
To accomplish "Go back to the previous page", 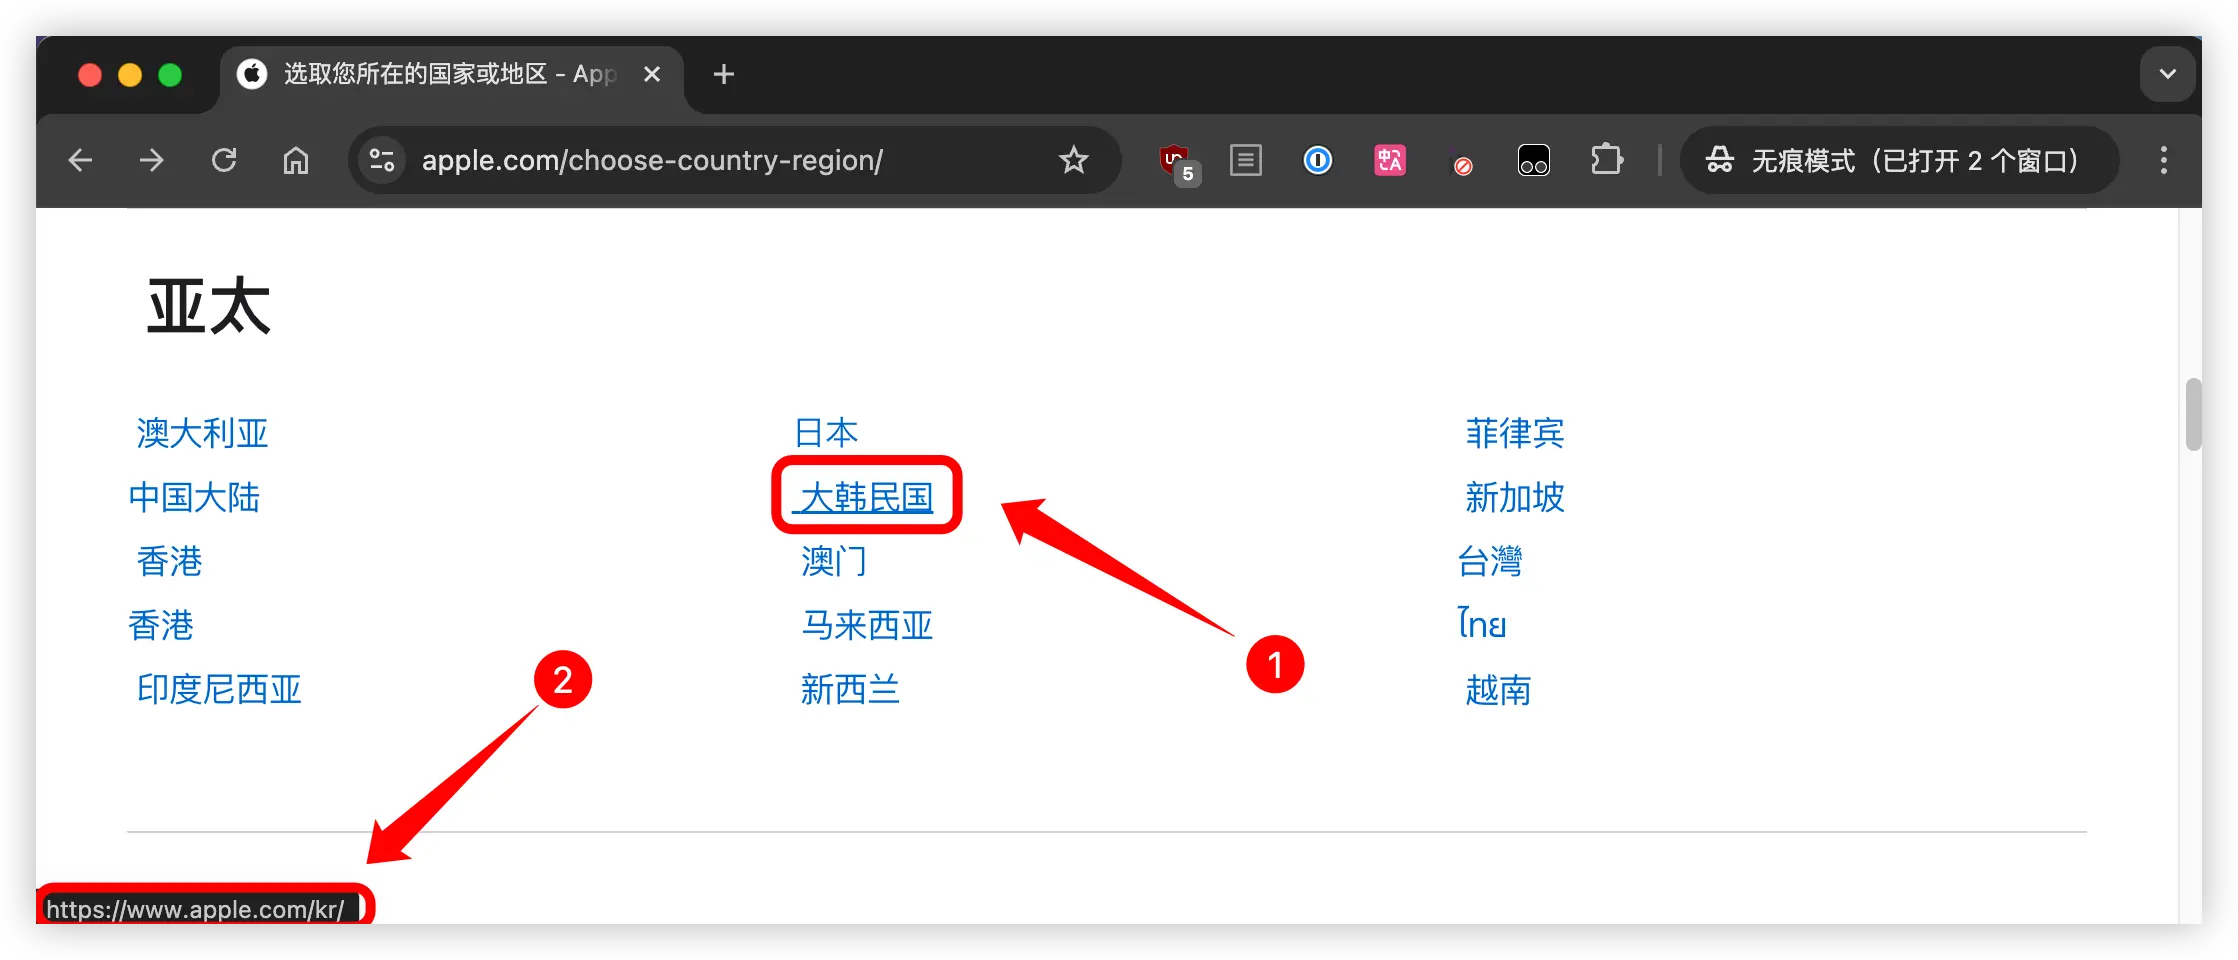I will coord(80,160).
